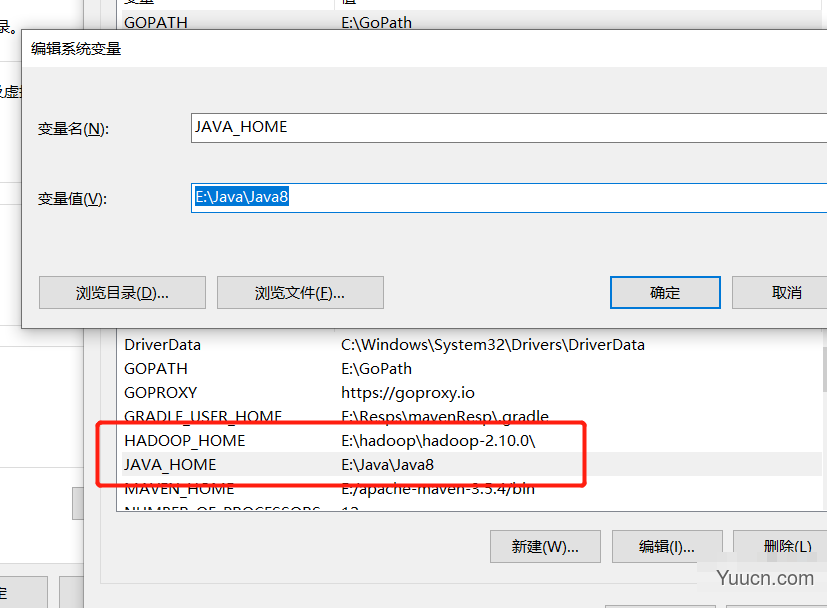Click the value E:/apache-maven-3.5.4/bin
The height and width of the screenshot is (608, 827).
[x=438, y=489]
